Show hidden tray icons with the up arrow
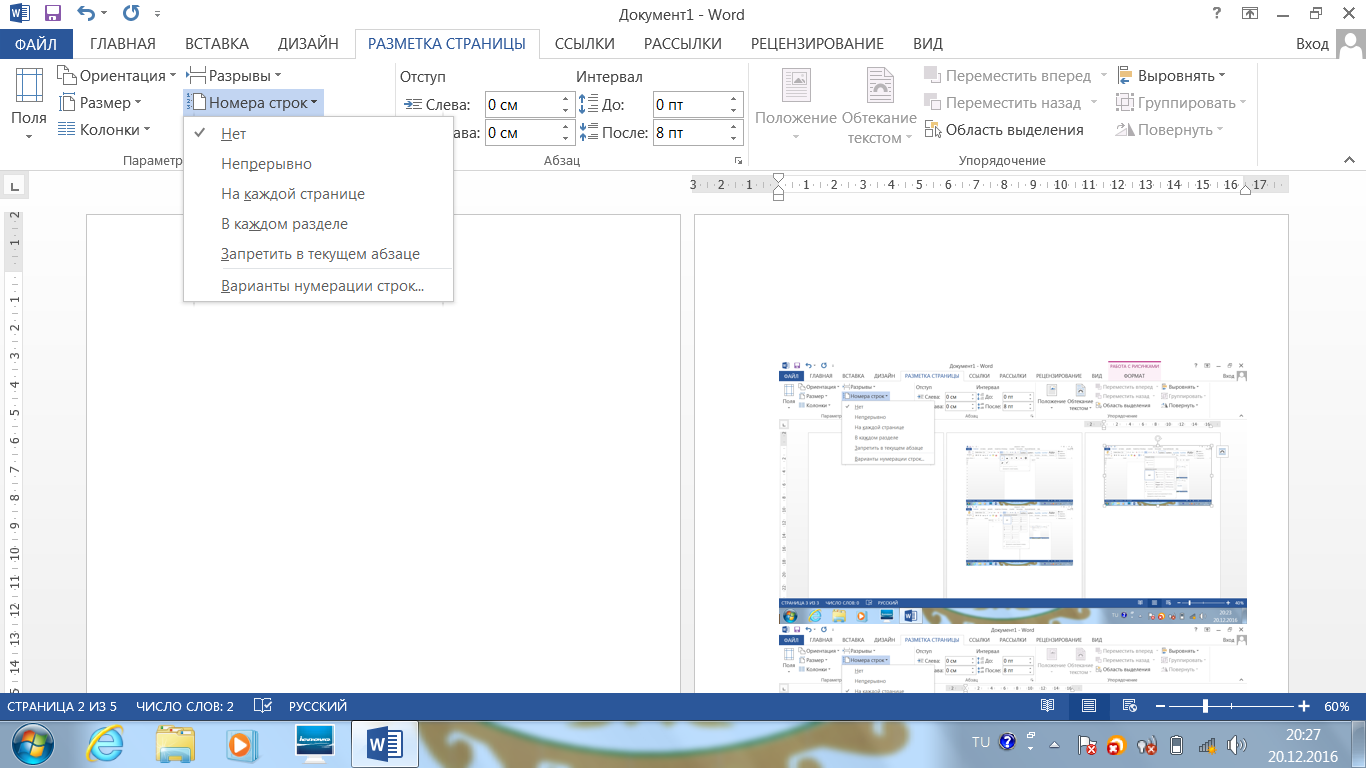Viewport: 1366px width, 768px height. [1054, 745]
